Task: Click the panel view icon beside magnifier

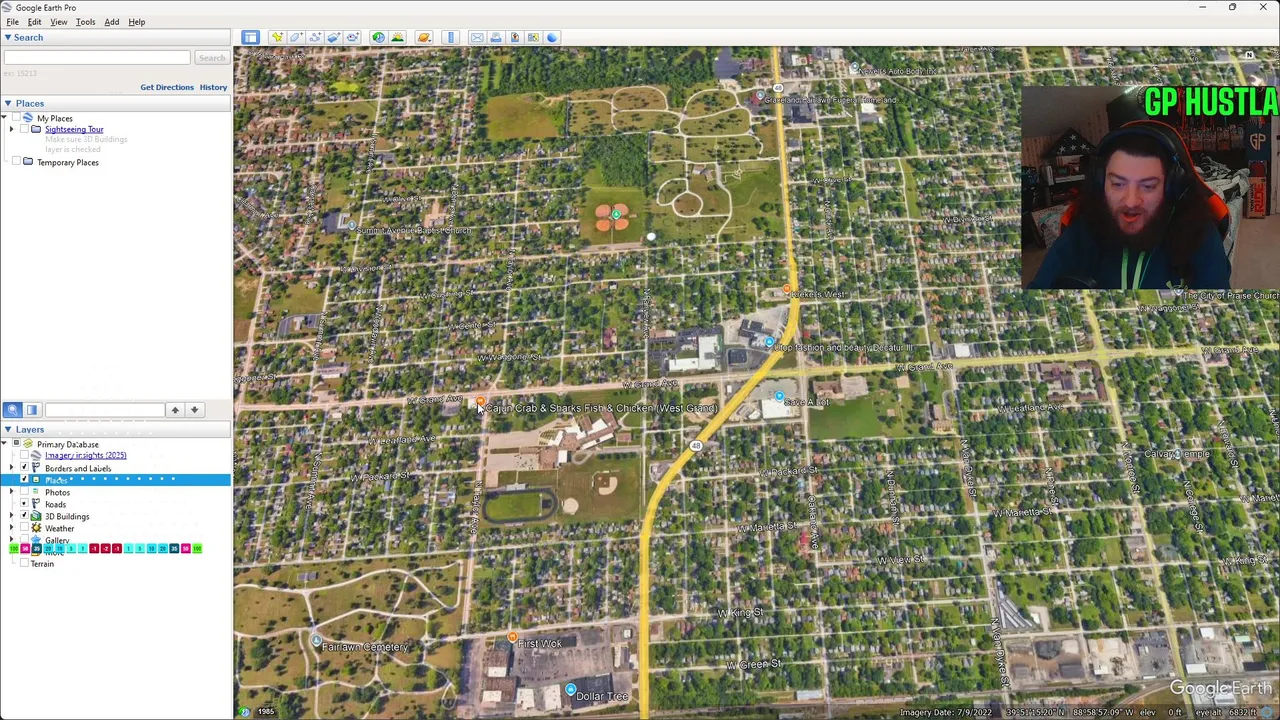Action: pos(32,409)
